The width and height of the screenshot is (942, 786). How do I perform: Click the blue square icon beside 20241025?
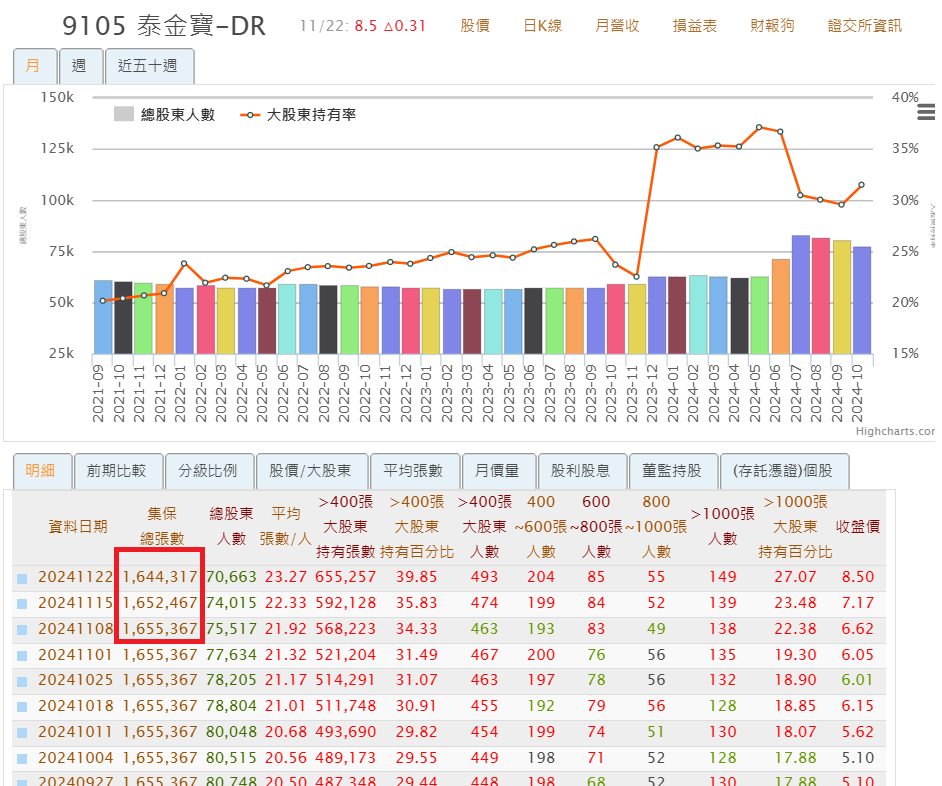(22, 680)
